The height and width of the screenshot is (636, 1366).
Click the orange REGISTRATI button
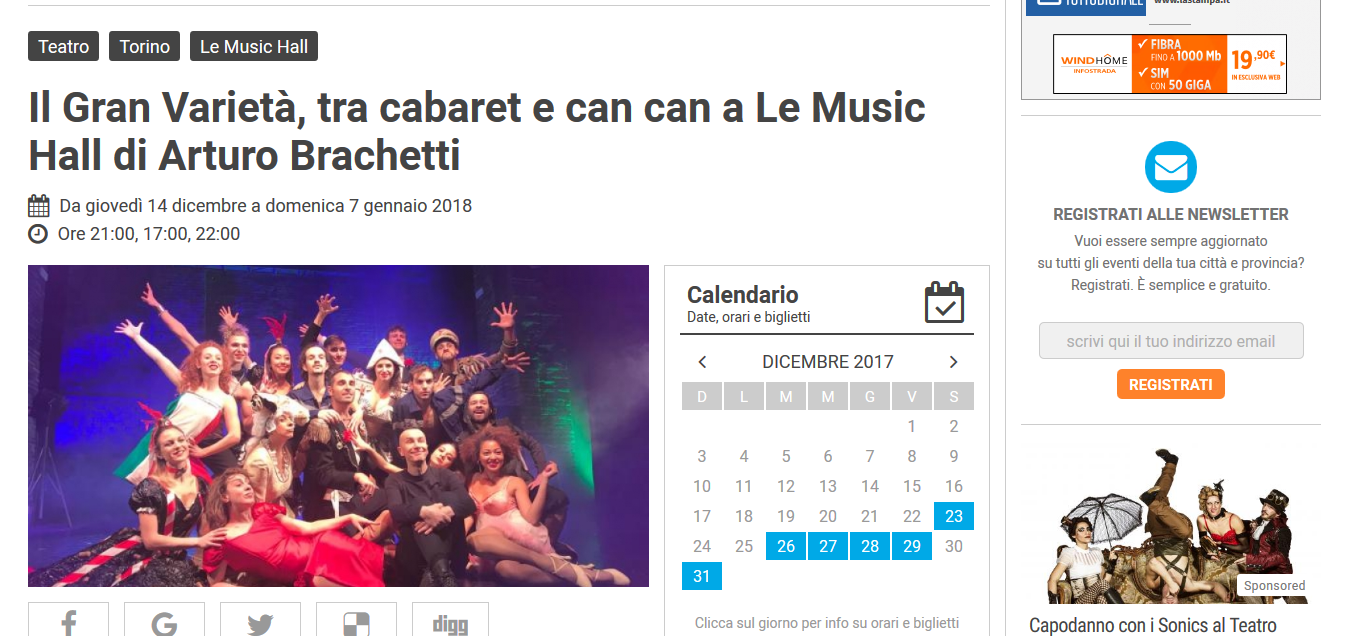pos(1170,384)
